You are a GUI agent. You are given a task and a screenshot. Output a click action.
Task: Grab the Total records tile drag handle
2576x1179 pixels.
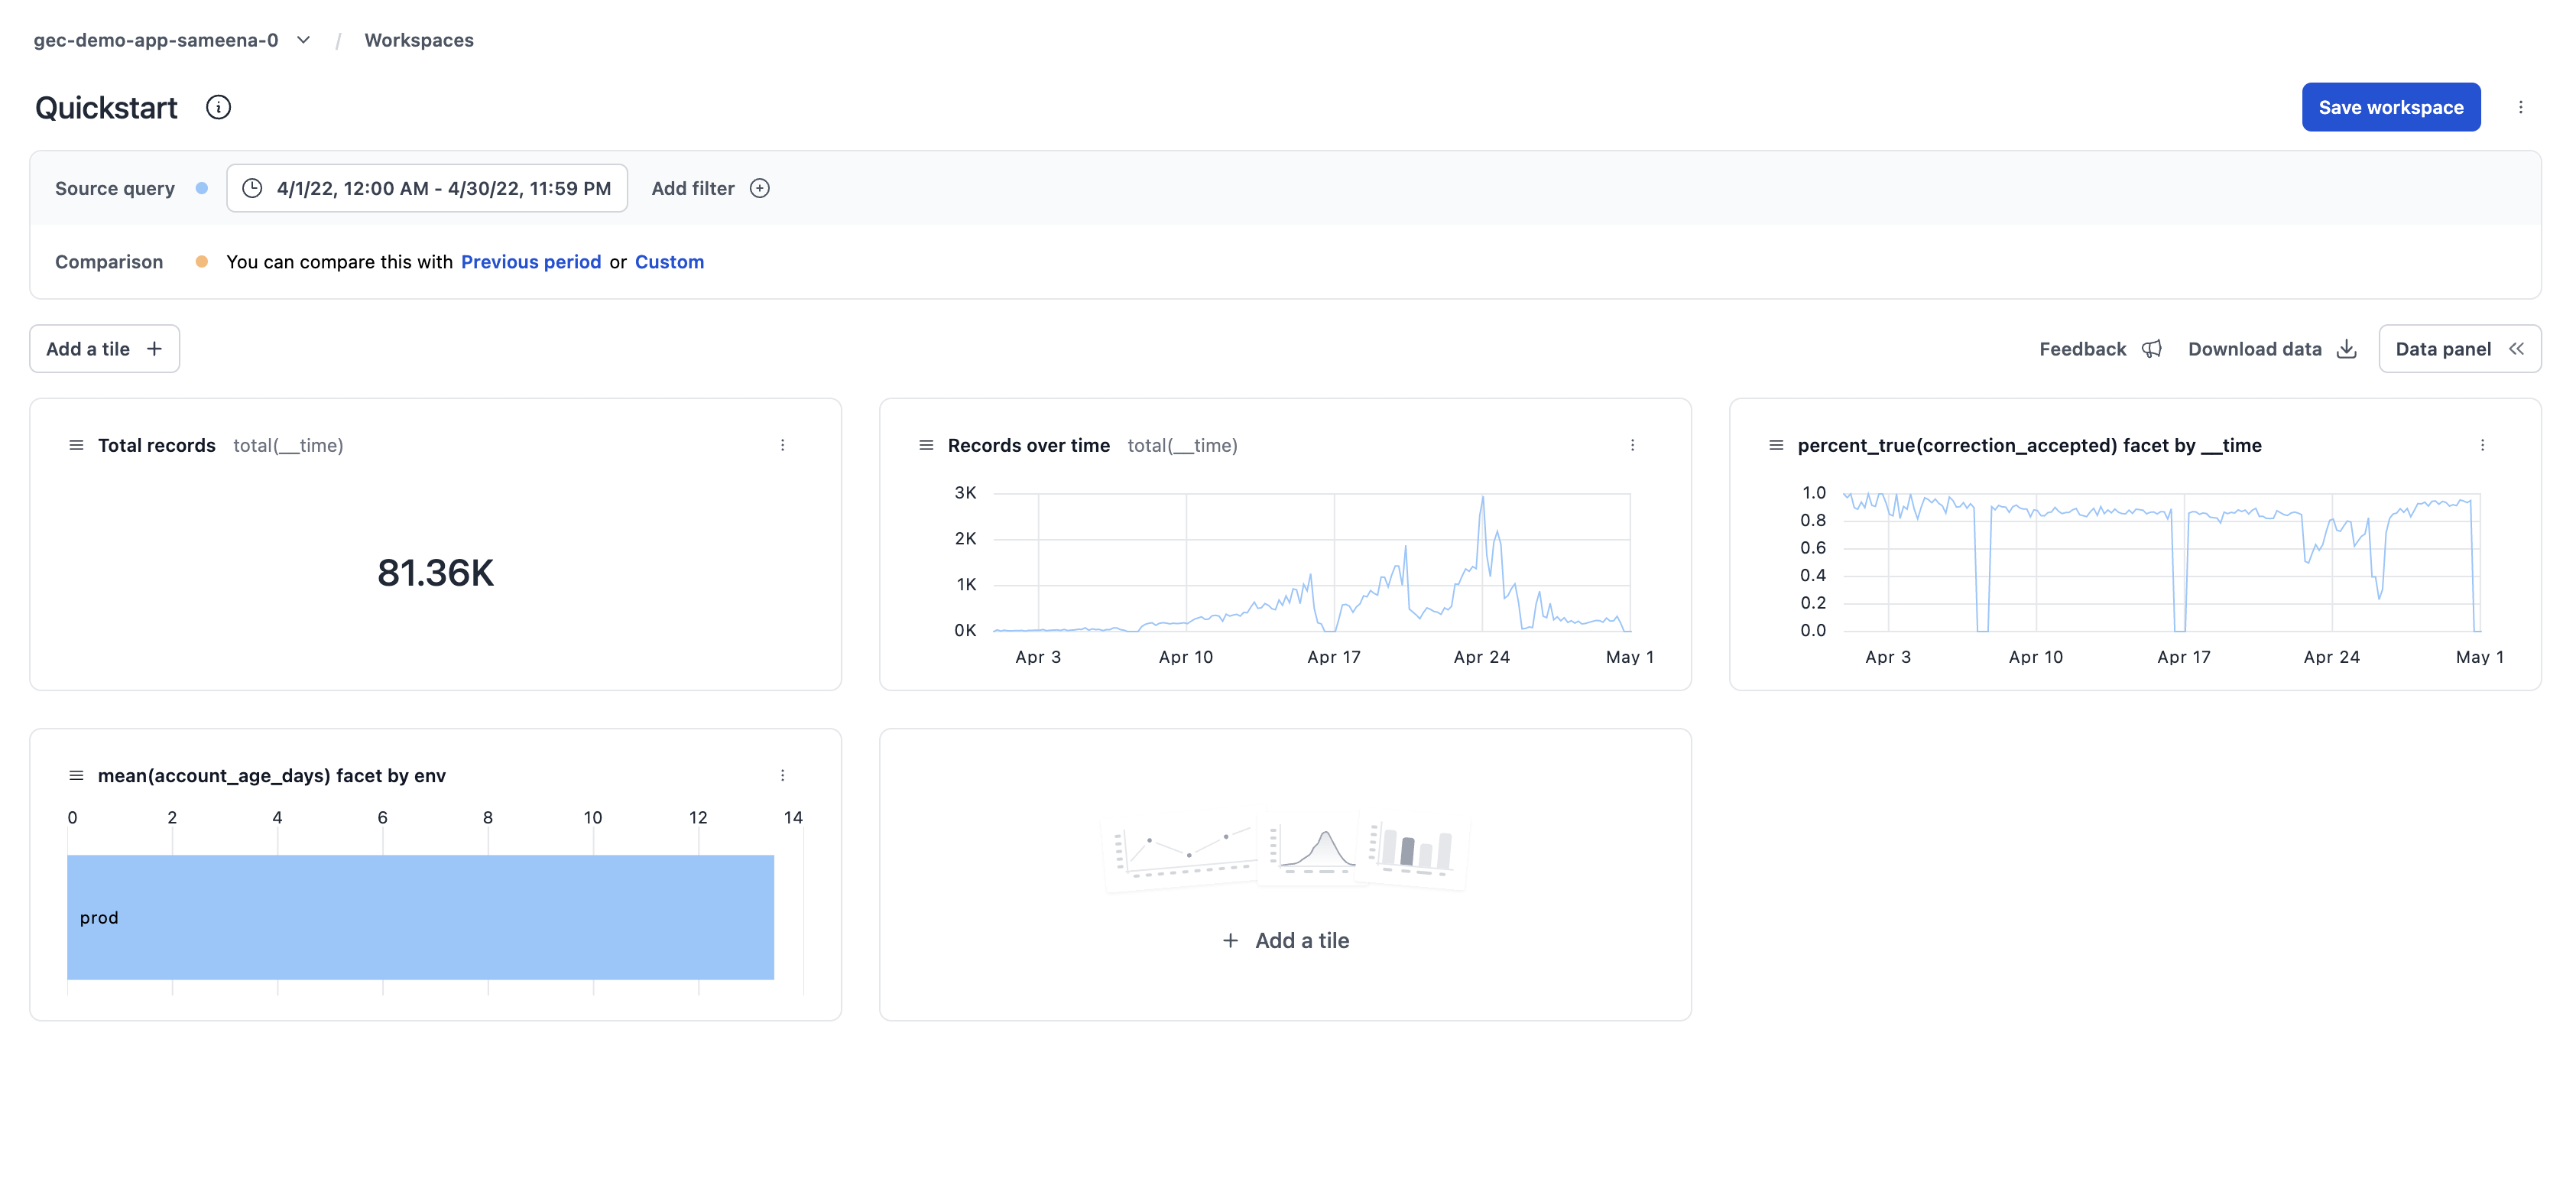(x=76, y=445)
